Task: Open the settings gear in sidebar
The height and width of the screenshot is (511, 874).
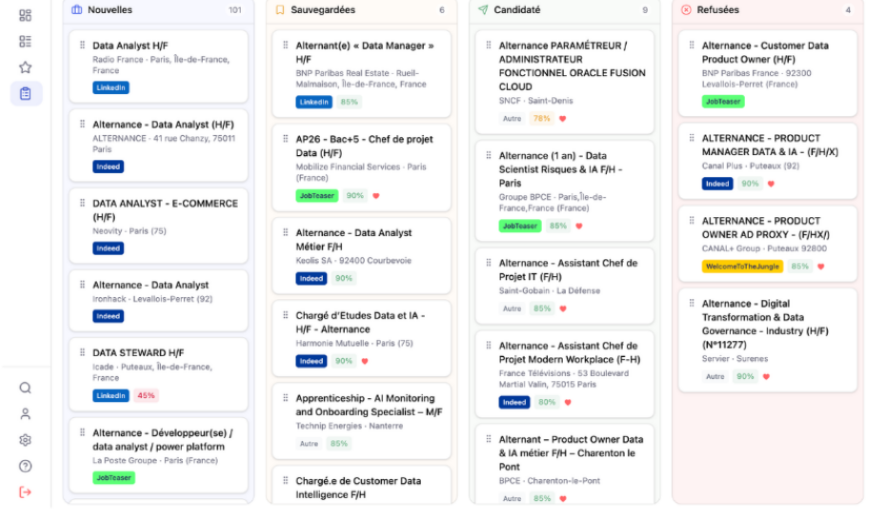Action: tap(25, 440)
